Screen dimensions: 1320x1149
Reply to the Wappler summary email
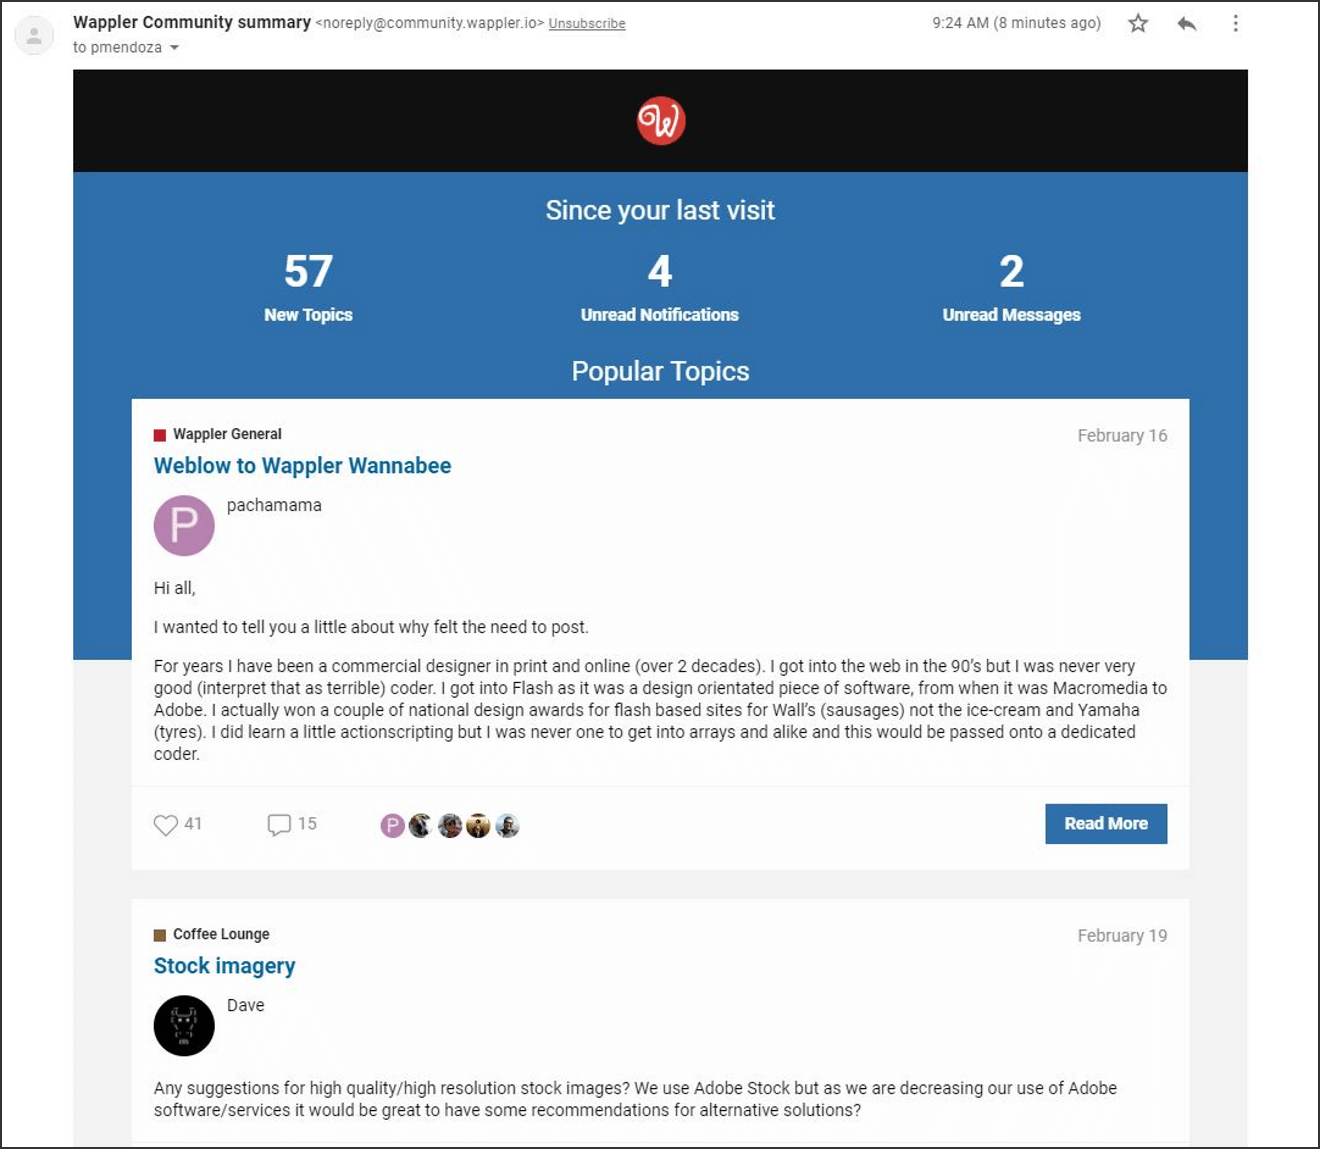coord(1187,23)
